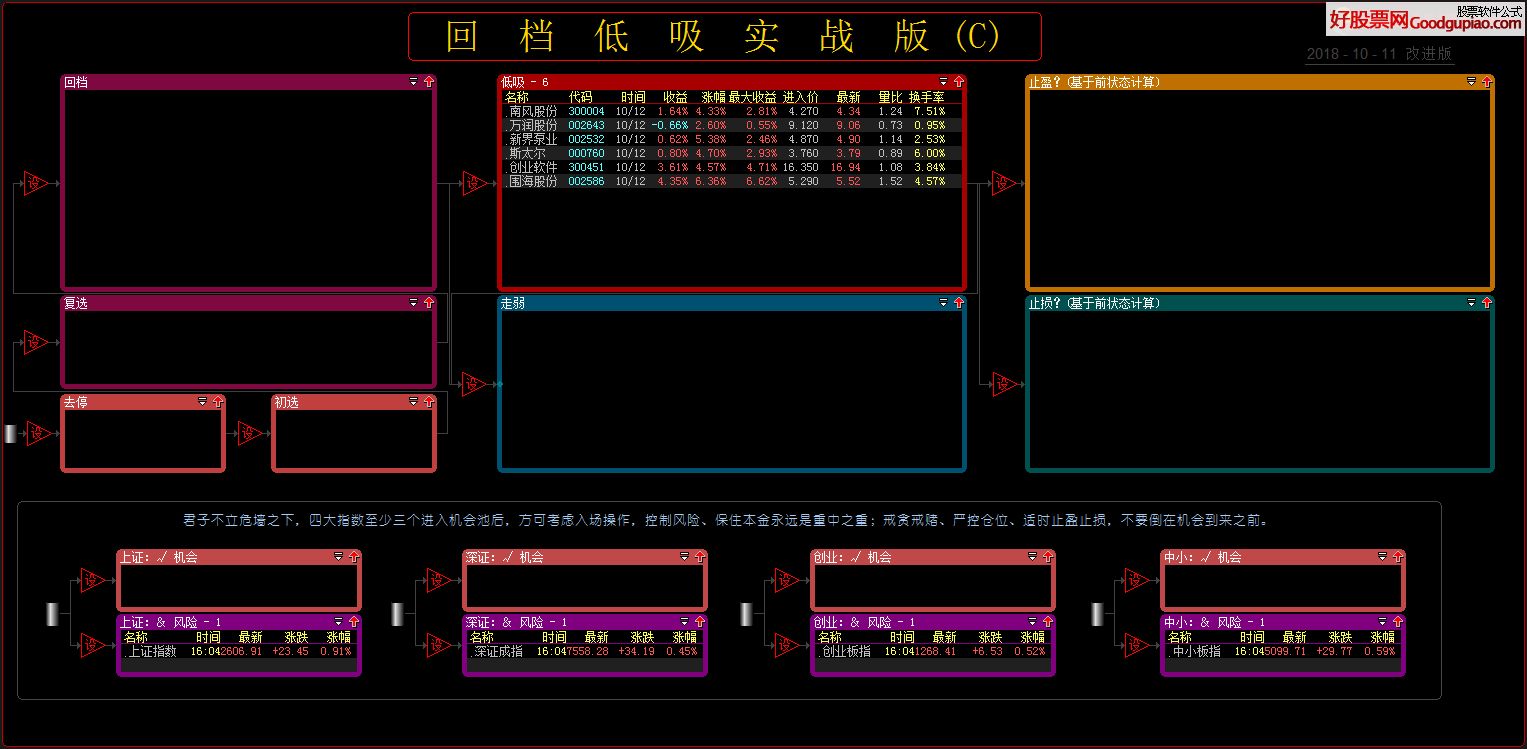The width and height of the screenshot is (1527, 749).
Task: Open the 深证 风险 设 settings triangle
Action: coord(438,646)
